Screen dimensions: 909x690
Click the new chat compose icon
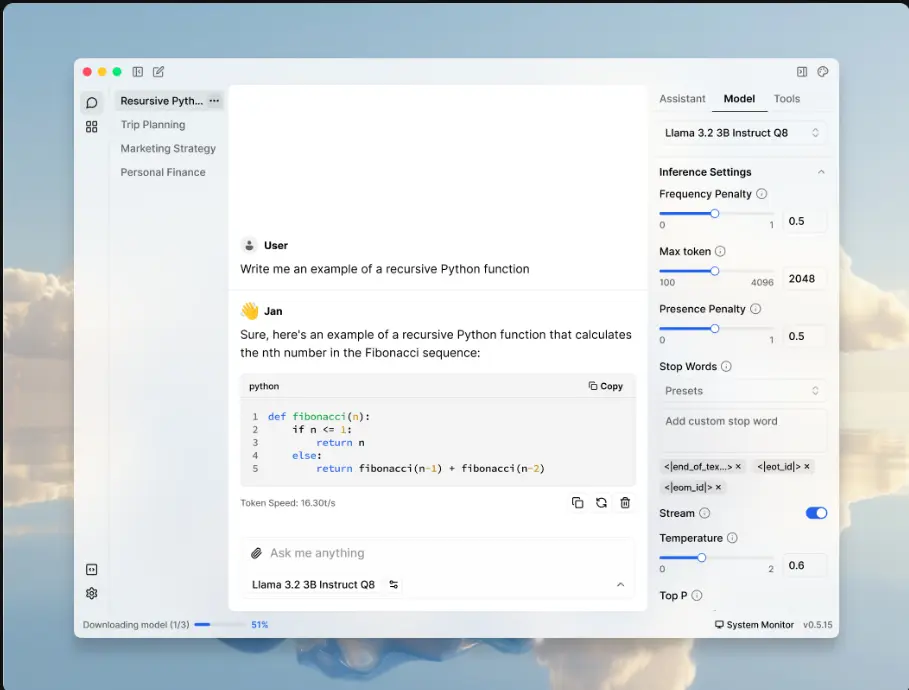(158, 72)
